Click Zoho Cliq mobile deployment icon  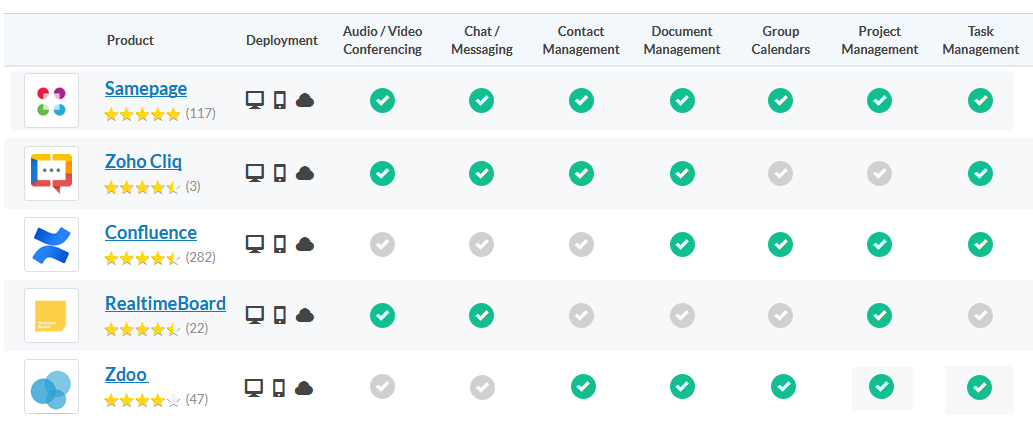(x=280, y=173)
